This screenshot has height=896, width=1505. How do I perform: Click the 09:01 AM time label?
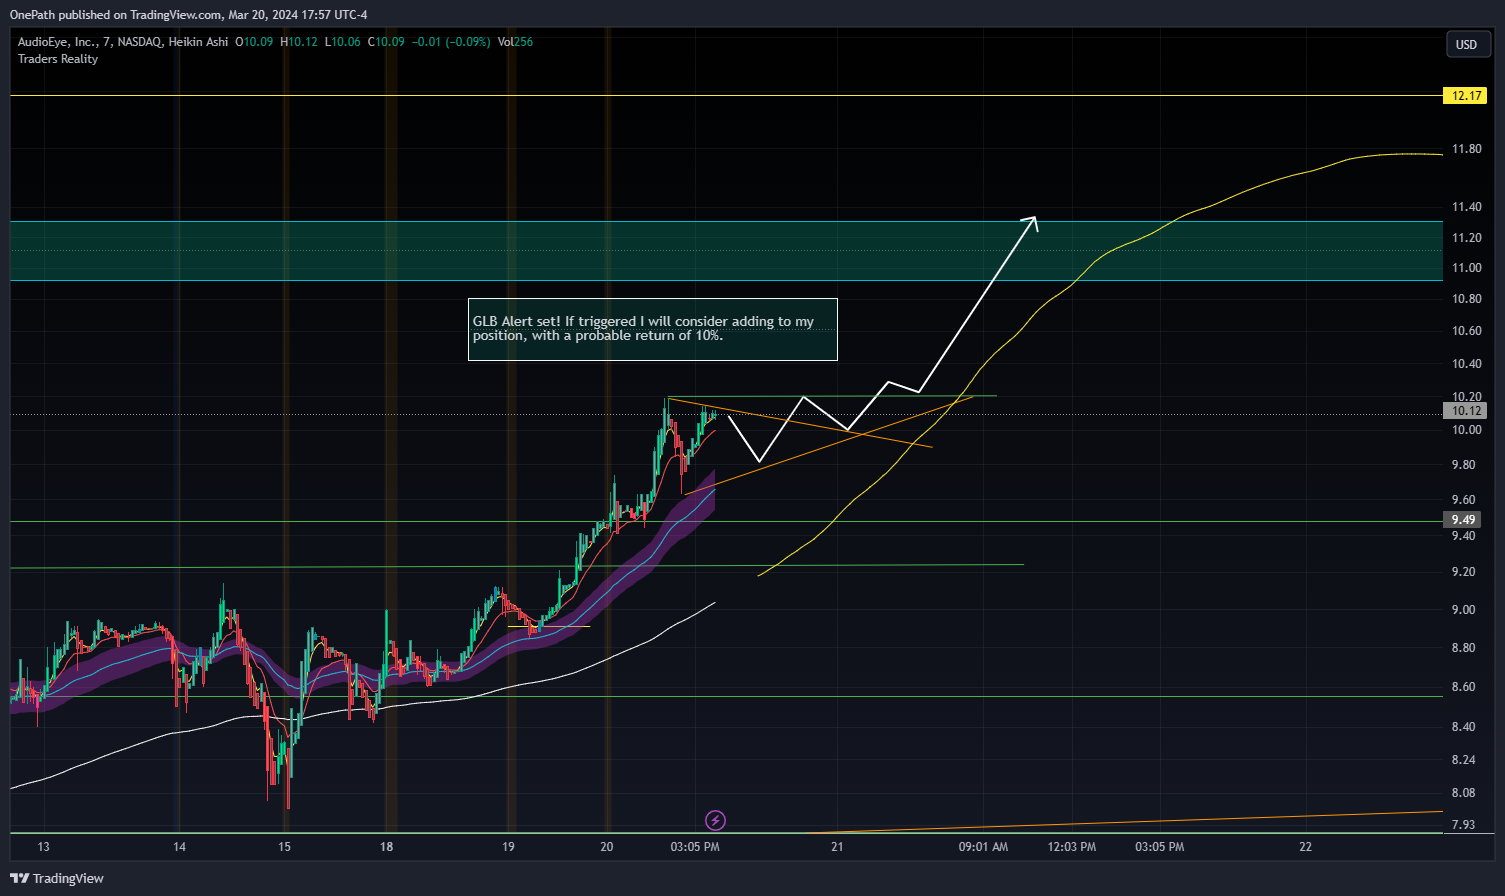pos(983,847)
